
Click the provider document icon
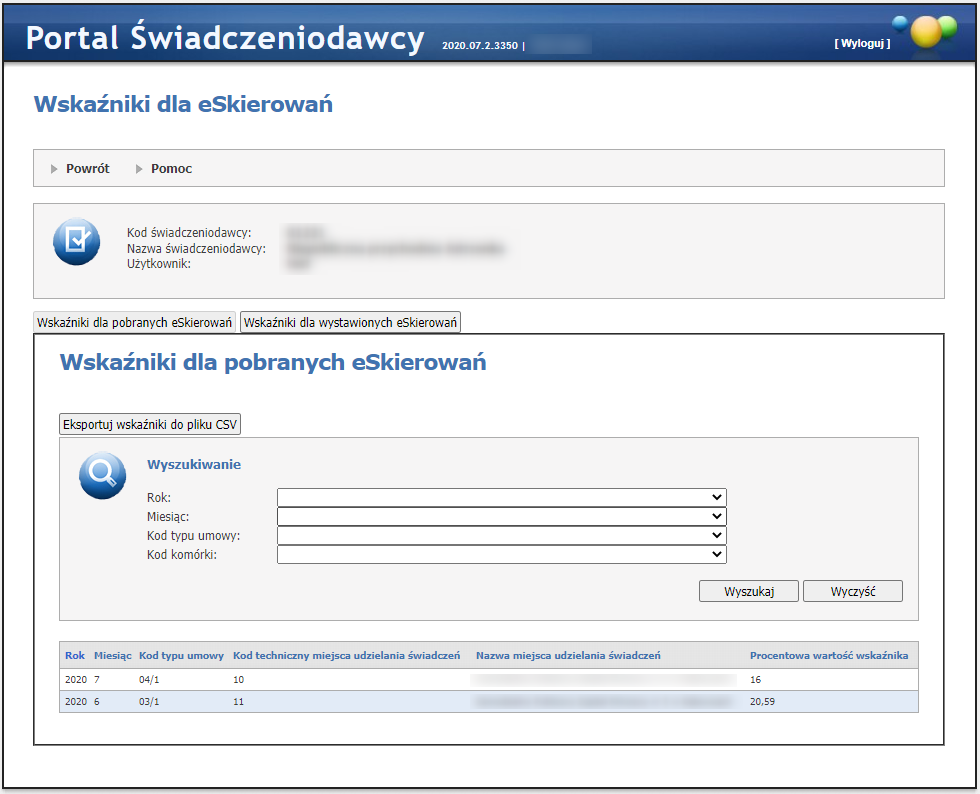pos(76,241)
